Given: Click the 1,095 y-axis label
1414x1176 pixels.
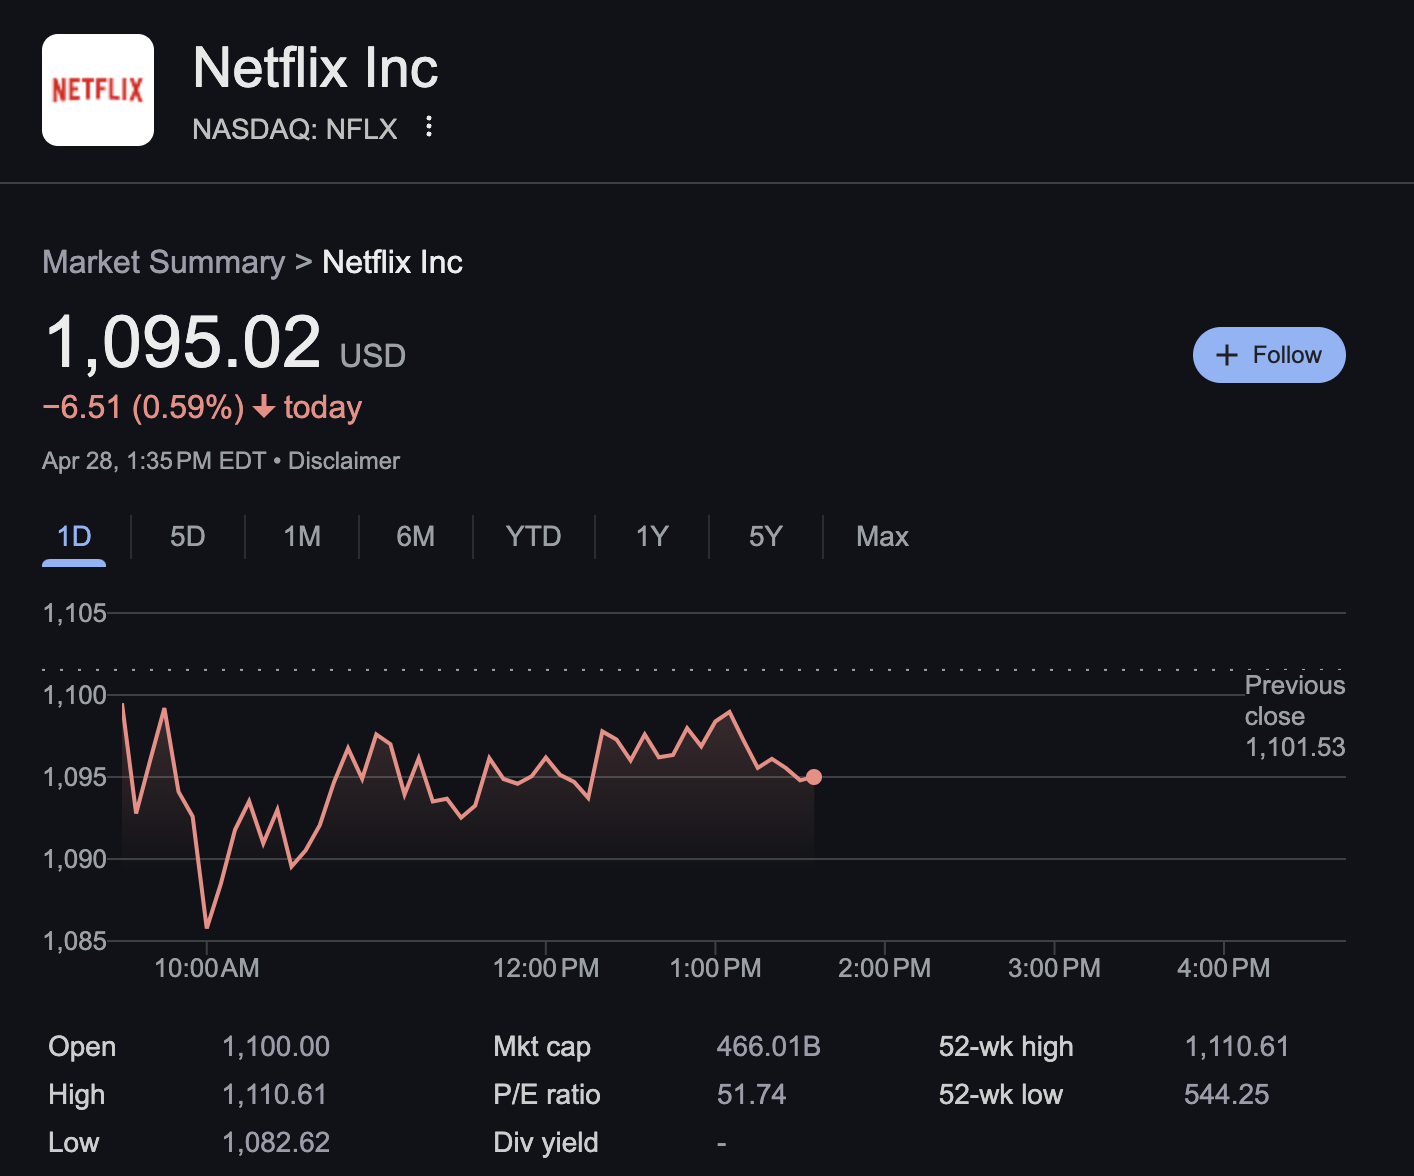Looking at the screenshot, I should 75,777.
